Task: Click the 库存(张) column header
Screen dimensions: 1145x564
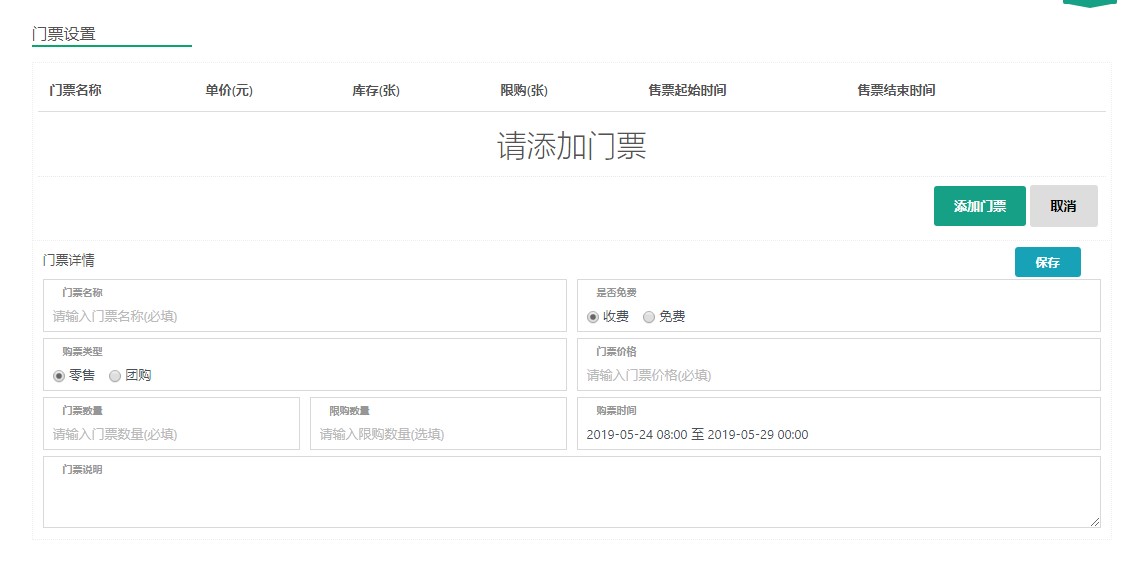Action: click(376, 90)
